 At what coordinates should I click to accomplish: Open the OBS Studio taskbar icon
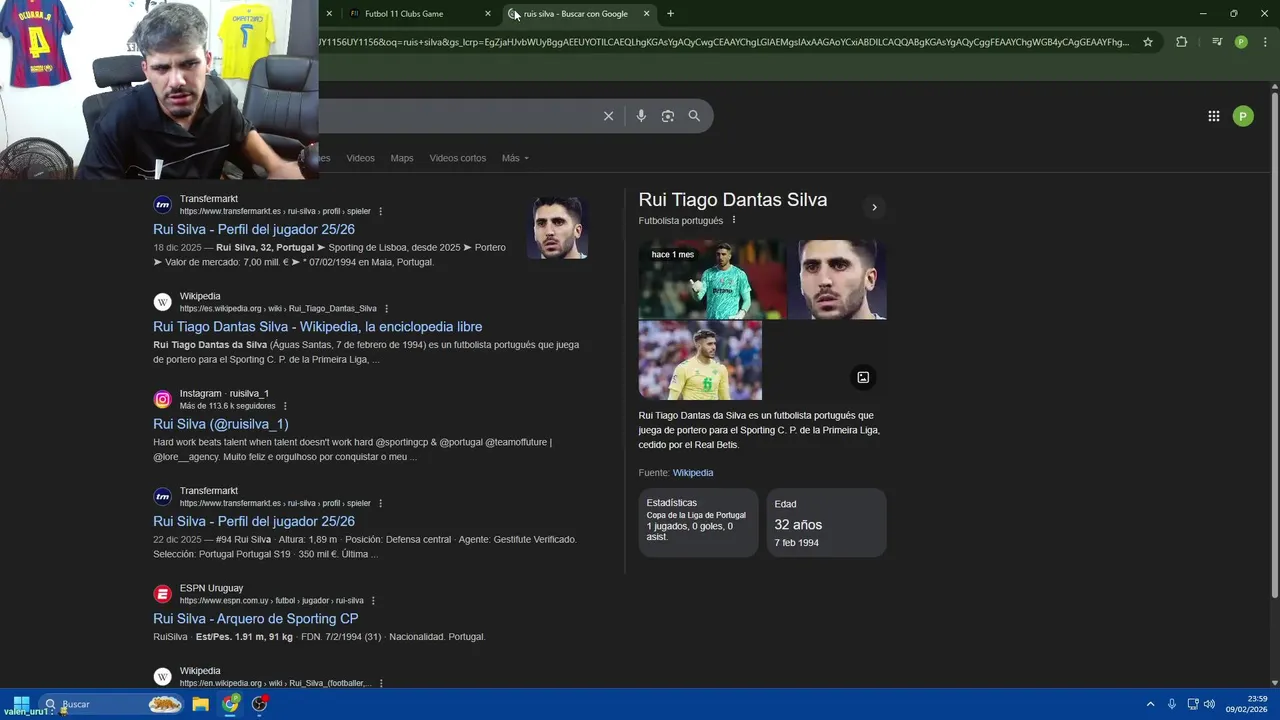pos(260,704)
